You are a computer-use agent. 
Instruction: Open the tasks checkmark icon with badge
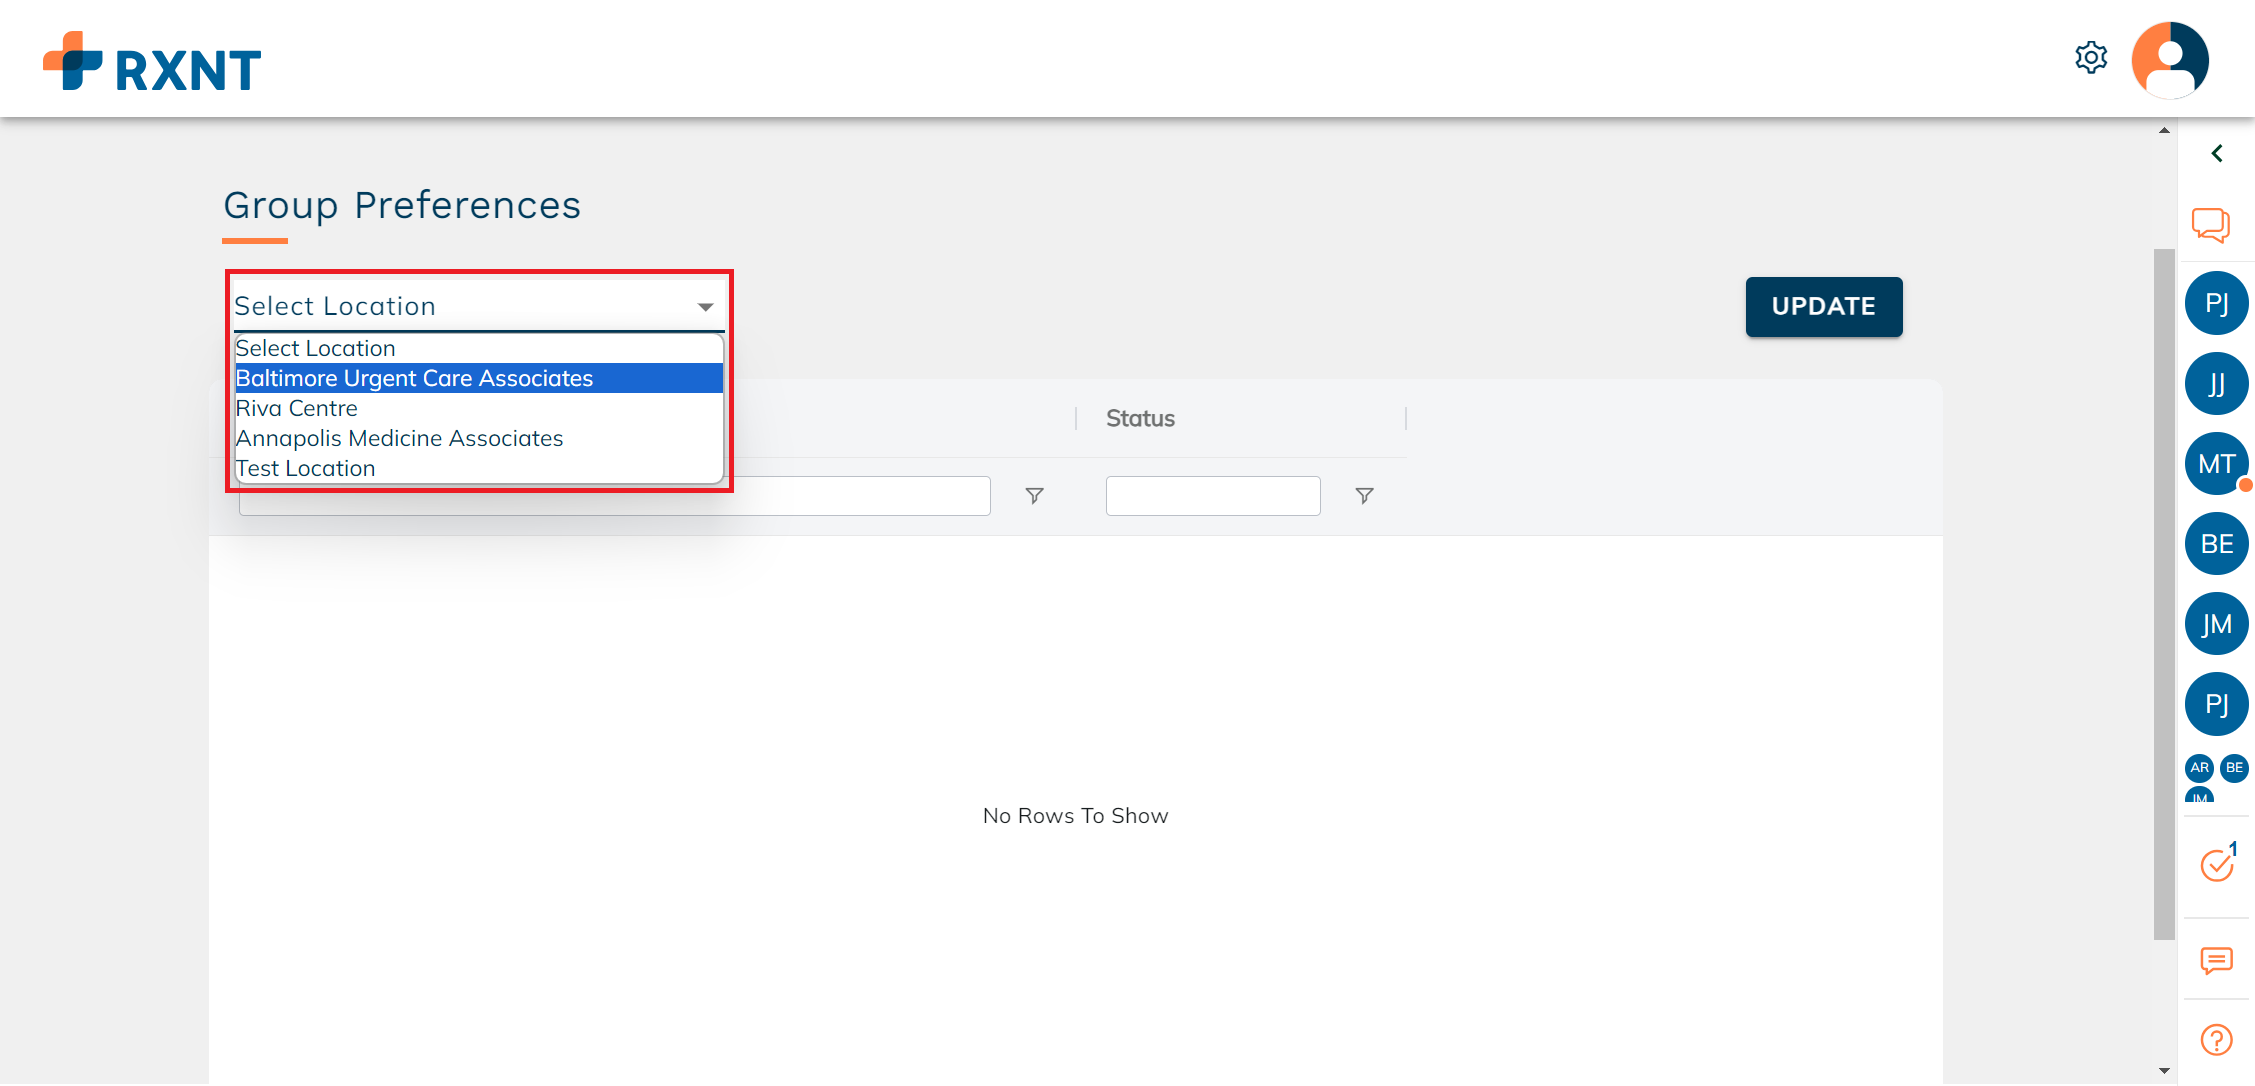pyautogui.click(x=2218, y=863)
